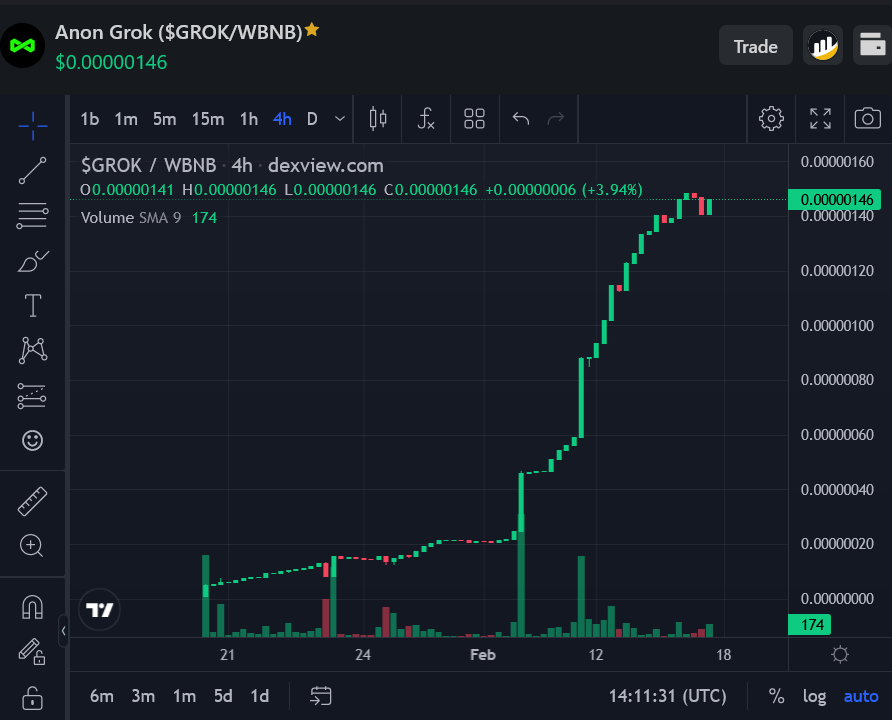Set date range to 6m
The image size is (892, 720).
pos(102,696)
